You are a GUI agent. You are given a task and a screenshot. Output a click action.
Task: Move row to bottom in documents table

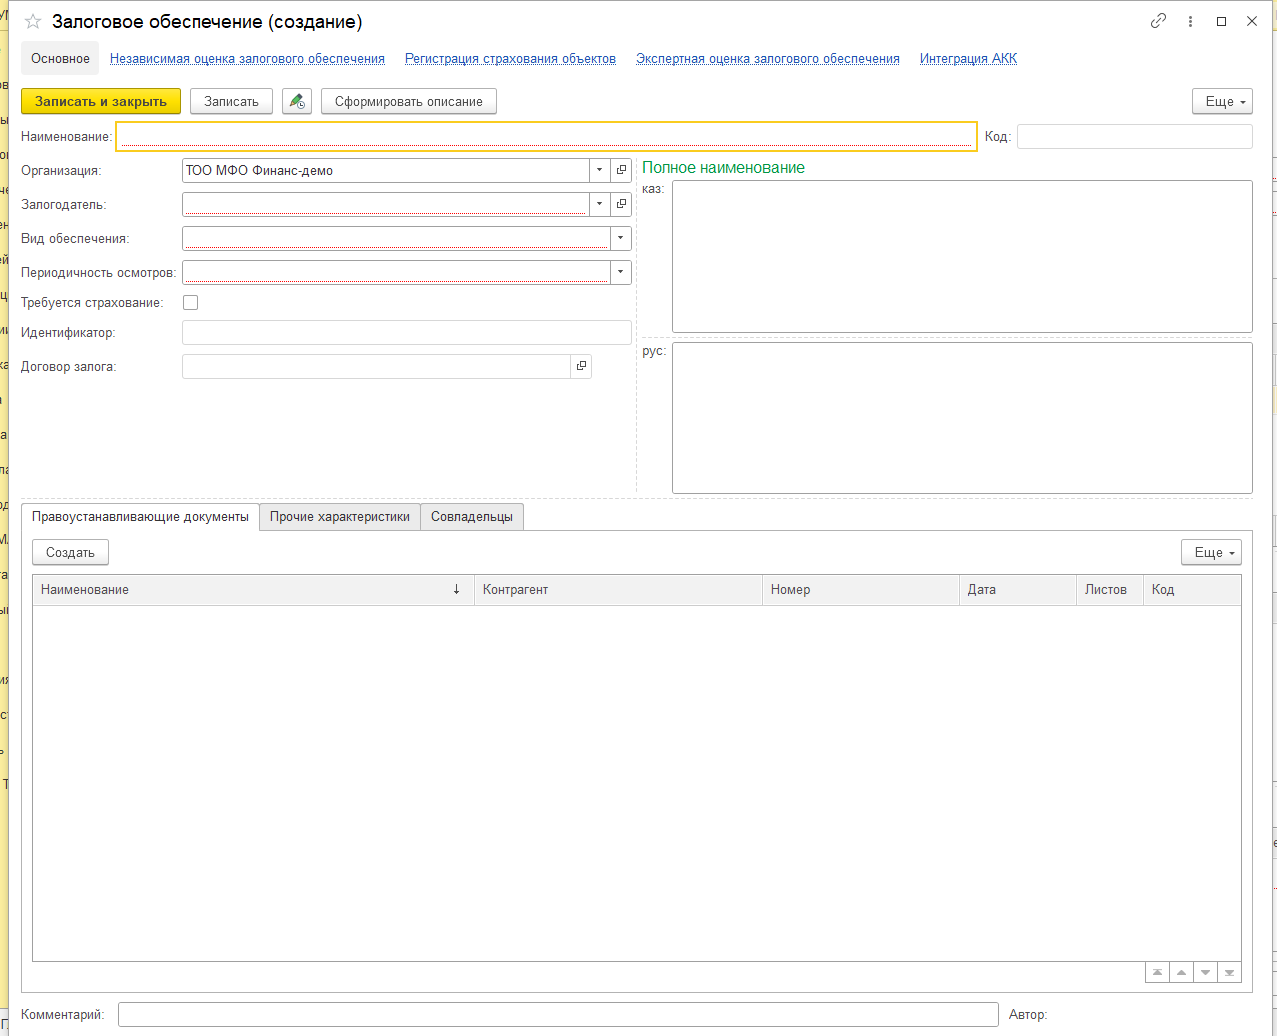coord(1229,972)
